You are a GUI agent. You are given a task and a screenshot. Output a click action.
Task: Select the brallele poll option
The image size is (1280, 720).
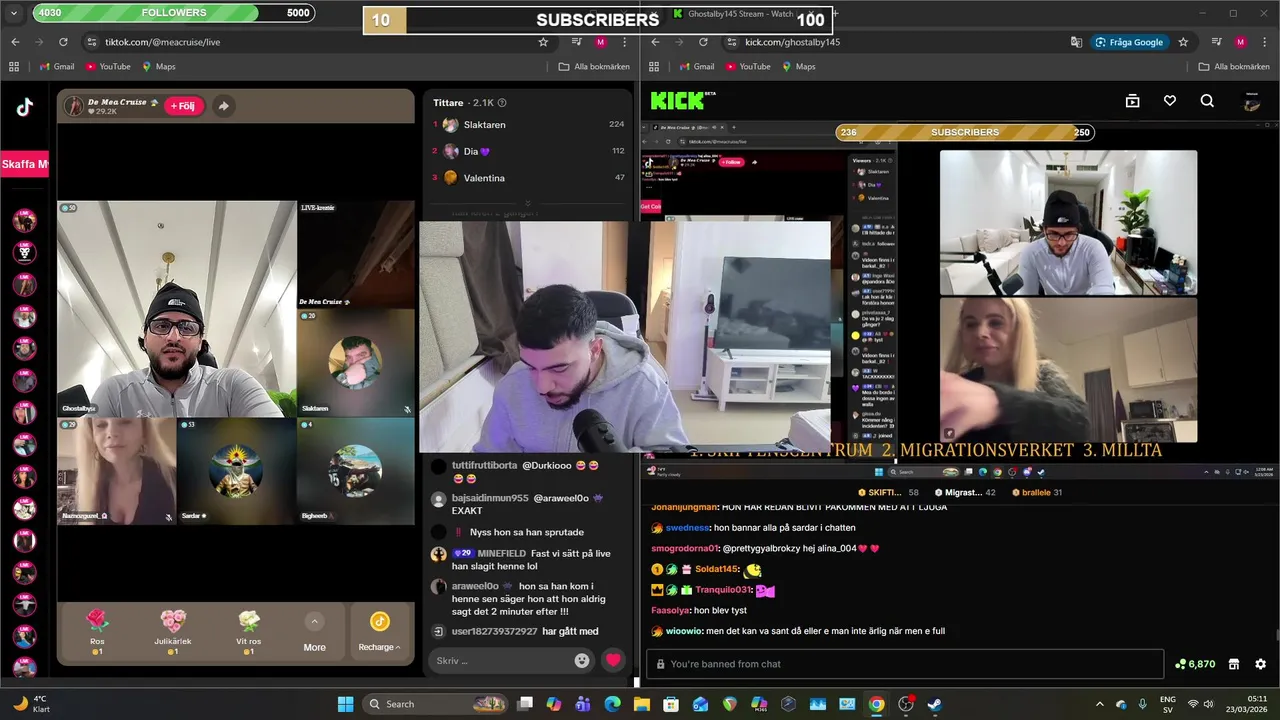pos(1037,492)
